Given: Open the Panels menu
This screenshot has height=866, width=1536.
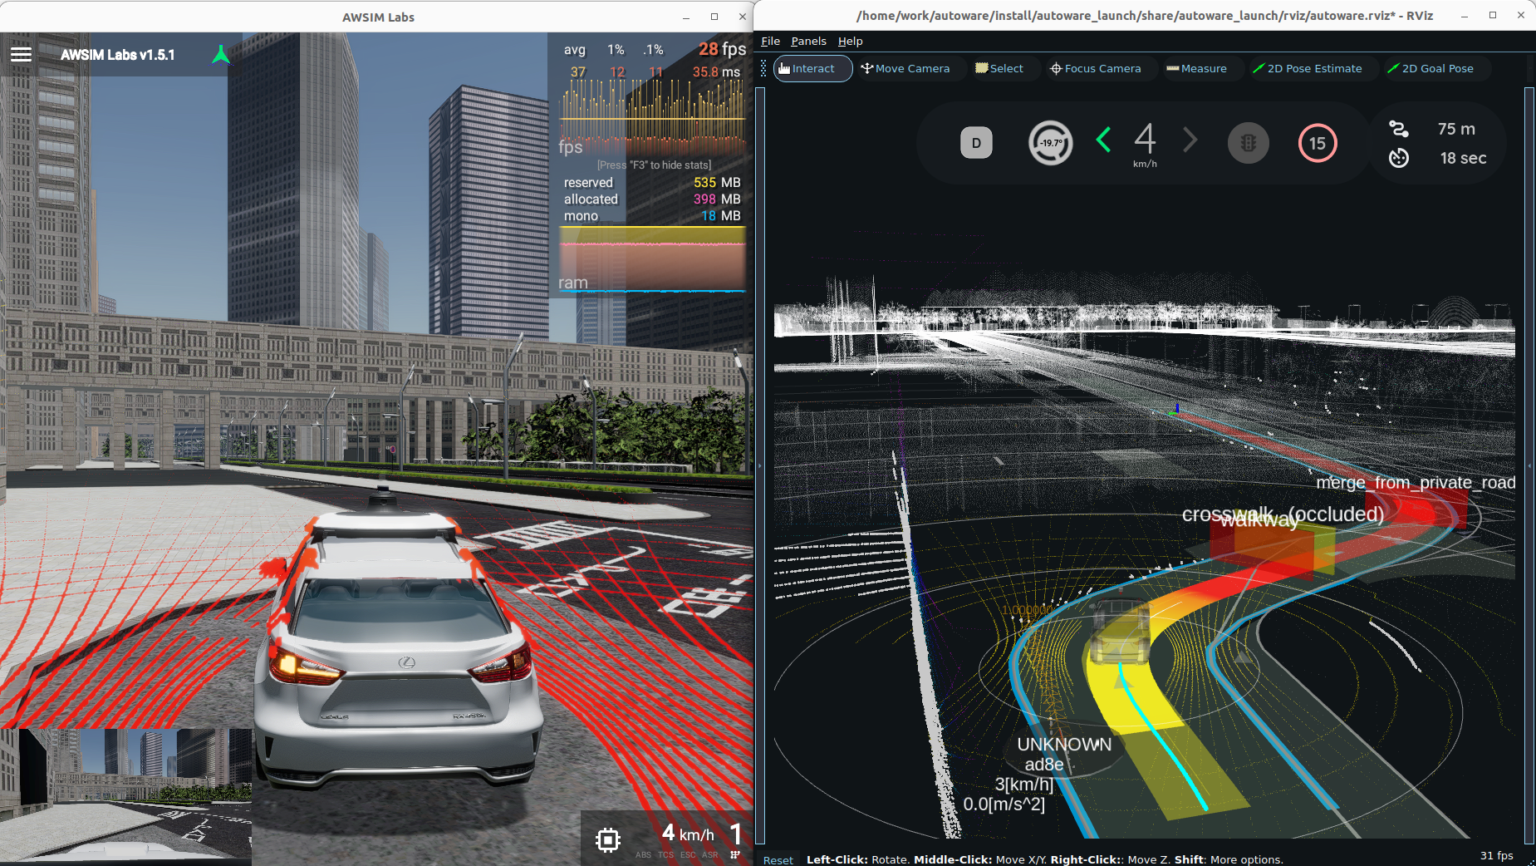Looking at the screenshot, I should [808, 41].
